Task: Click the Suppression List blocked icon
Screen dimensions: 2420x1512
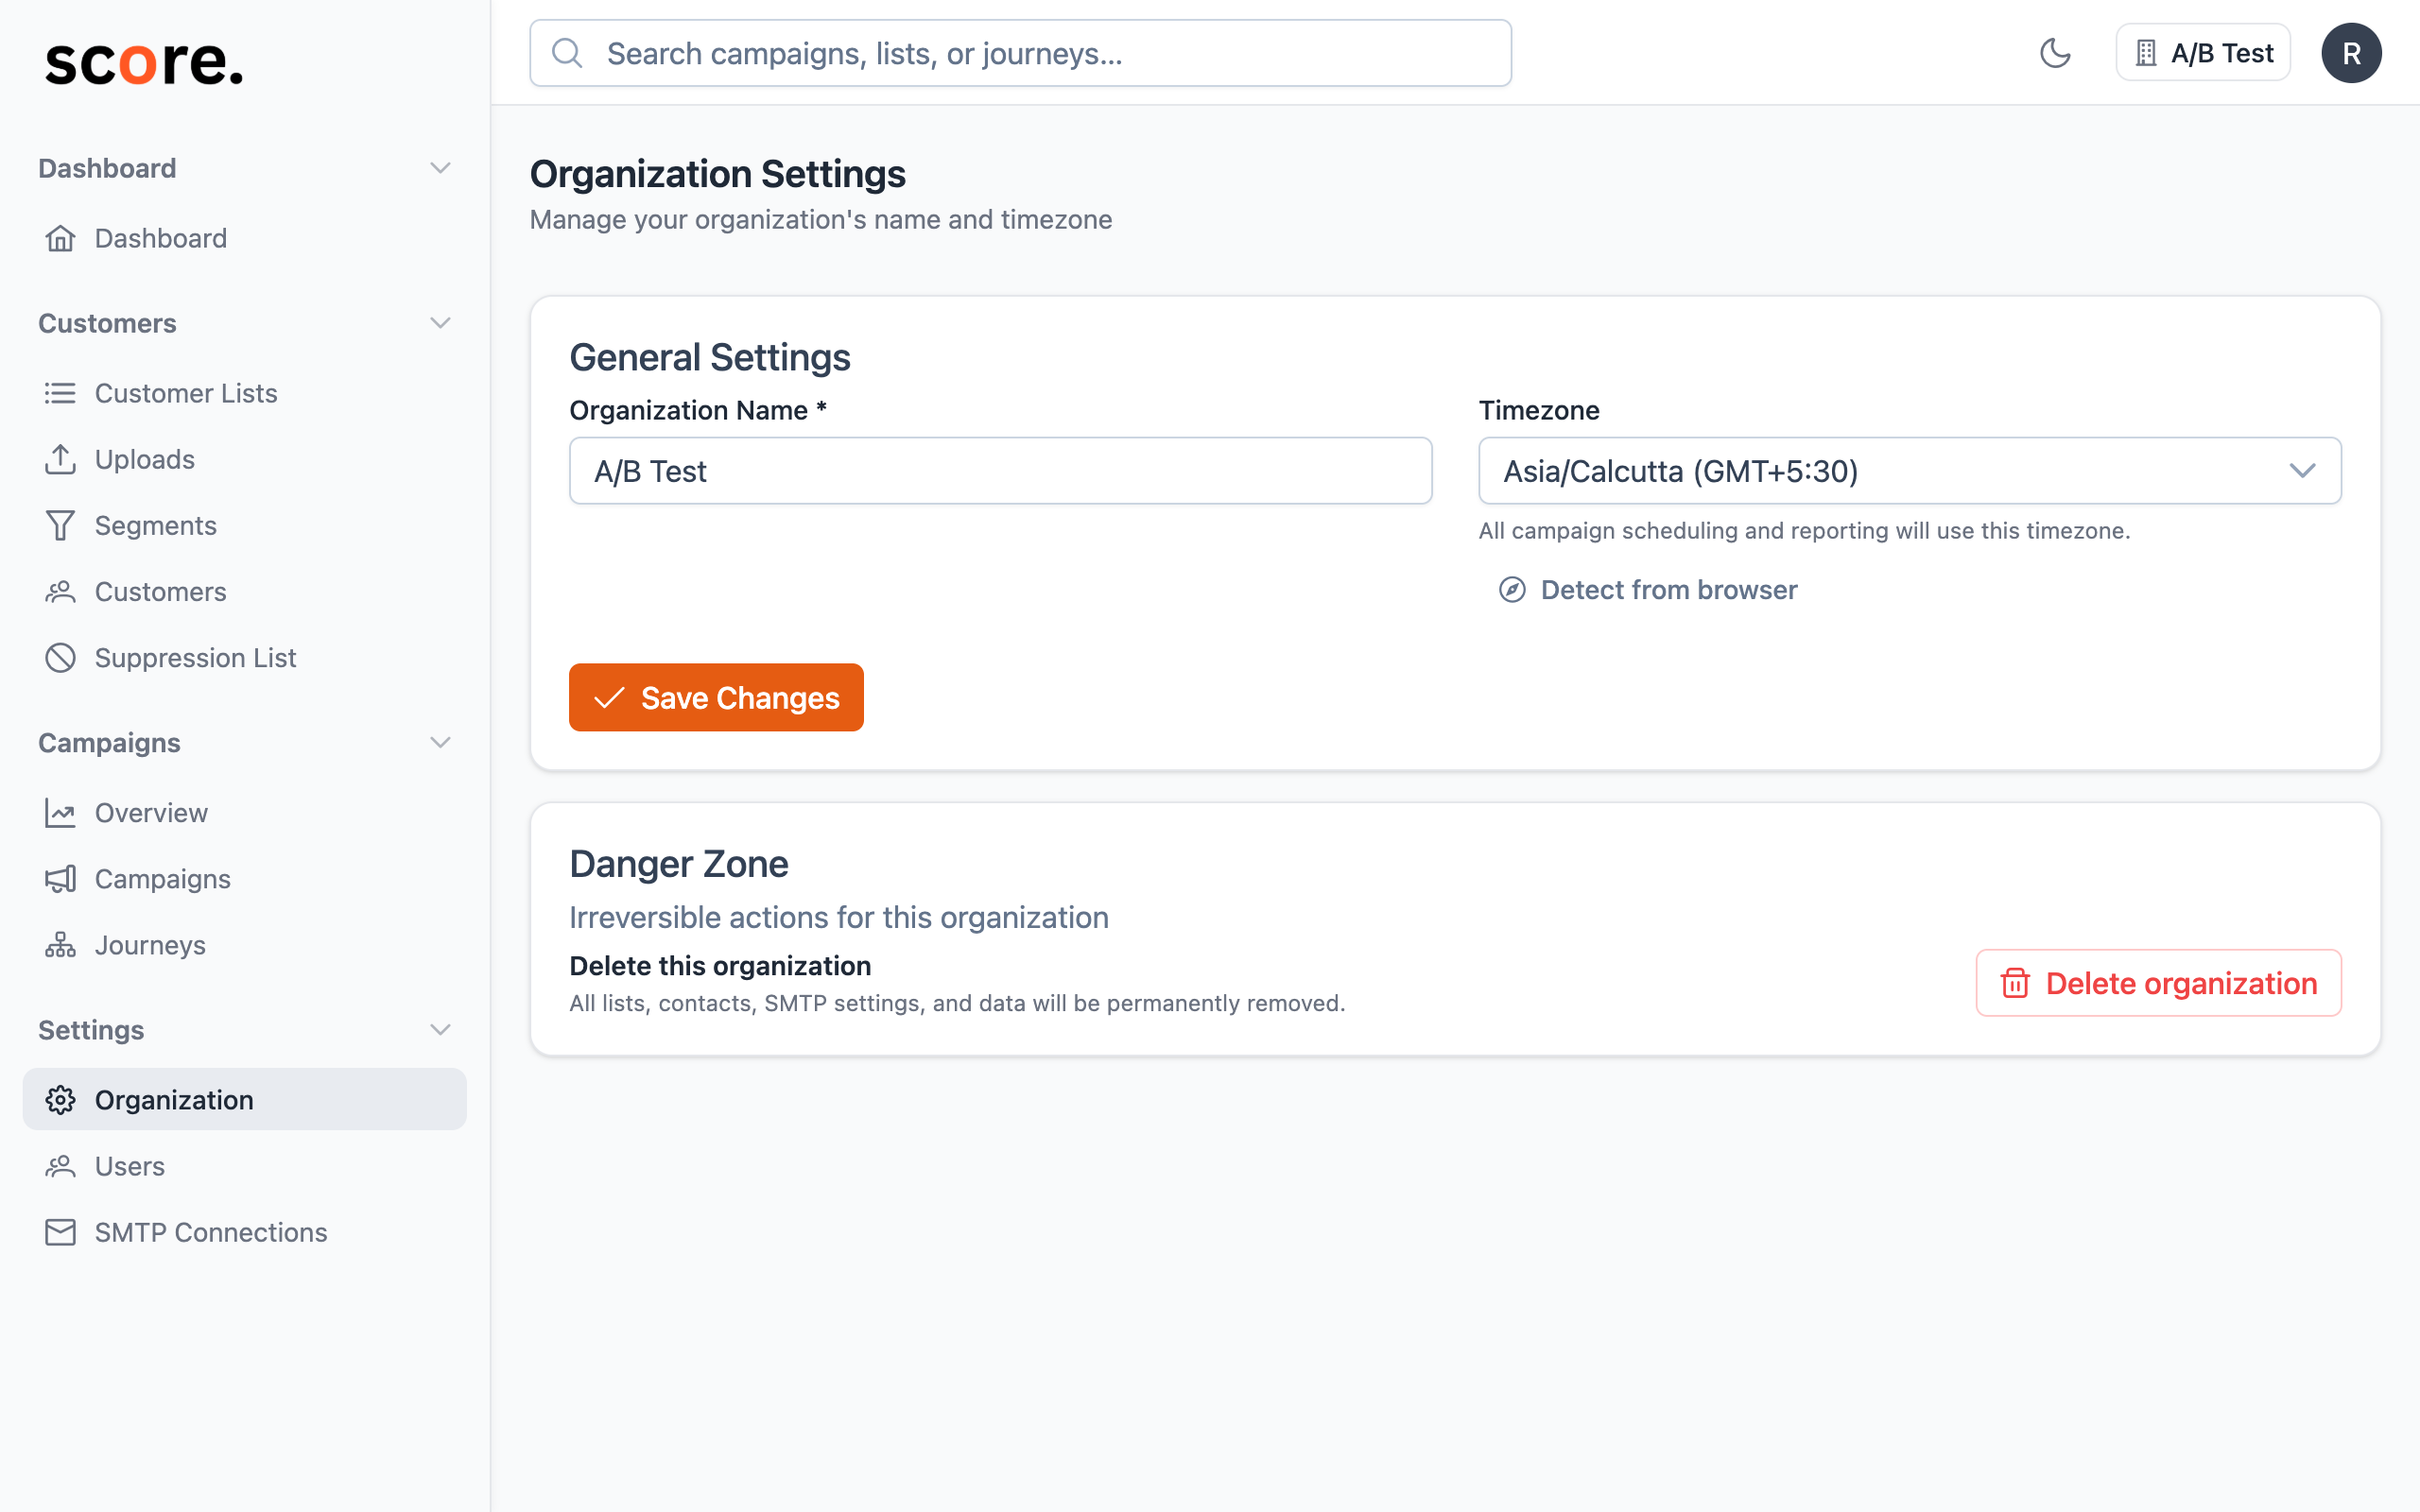Action: 60,657
